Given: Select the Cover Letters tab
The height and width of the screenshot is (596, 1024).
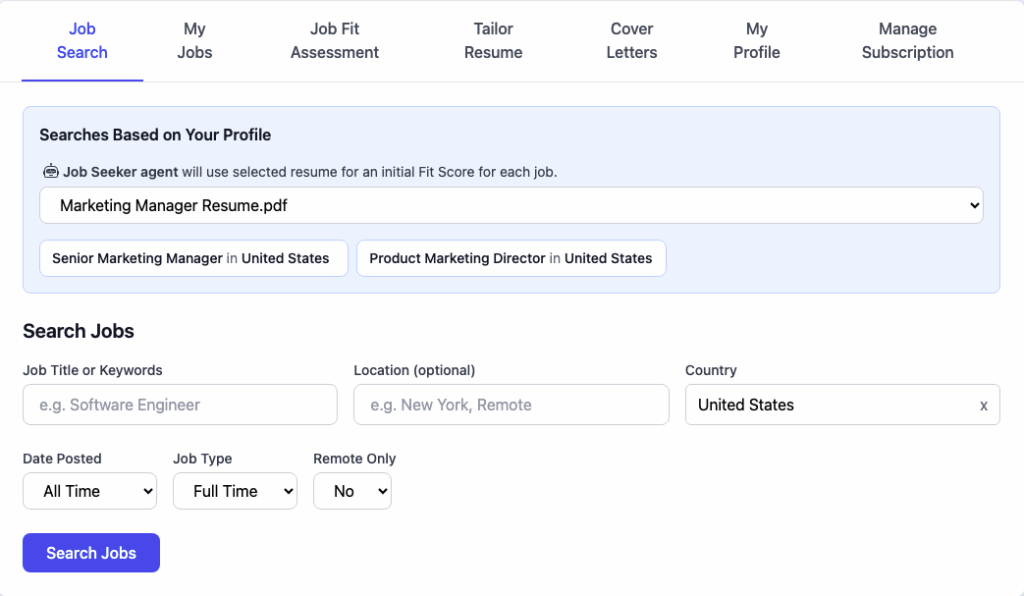Looking at the screenshot, I should click(632, 40).
